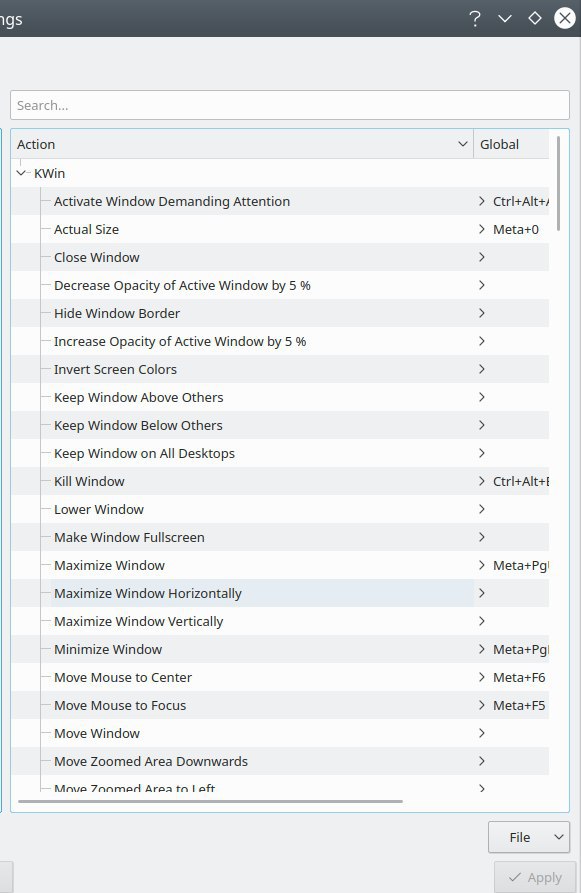Select Move Mouse to Focus action

(120, 705)
